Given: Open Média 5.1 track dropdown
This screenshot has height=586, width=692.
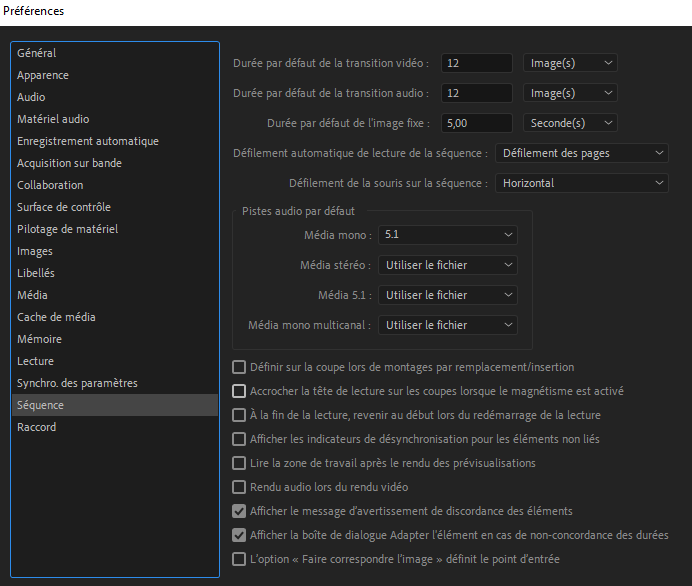Looking at the screenshot, I should coord(448,295).
